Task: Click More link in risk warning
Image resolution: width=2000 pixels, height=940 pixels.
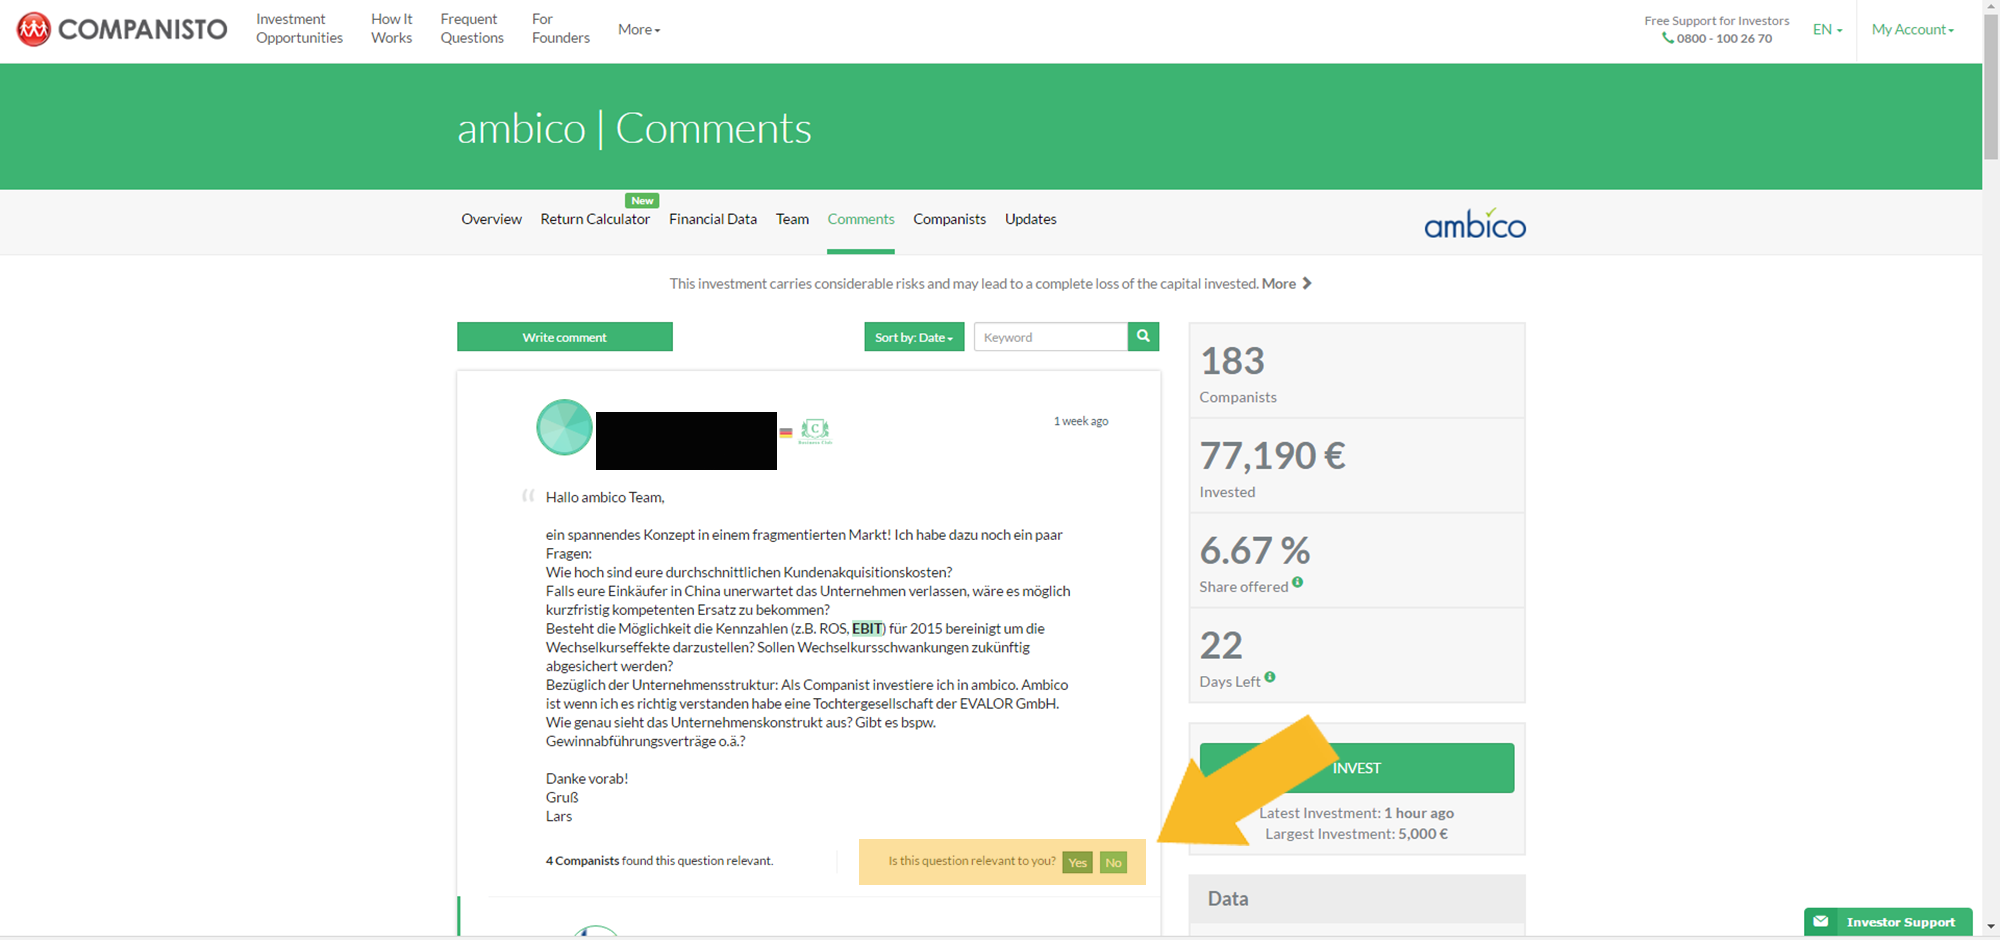Action: [1279, 283]
